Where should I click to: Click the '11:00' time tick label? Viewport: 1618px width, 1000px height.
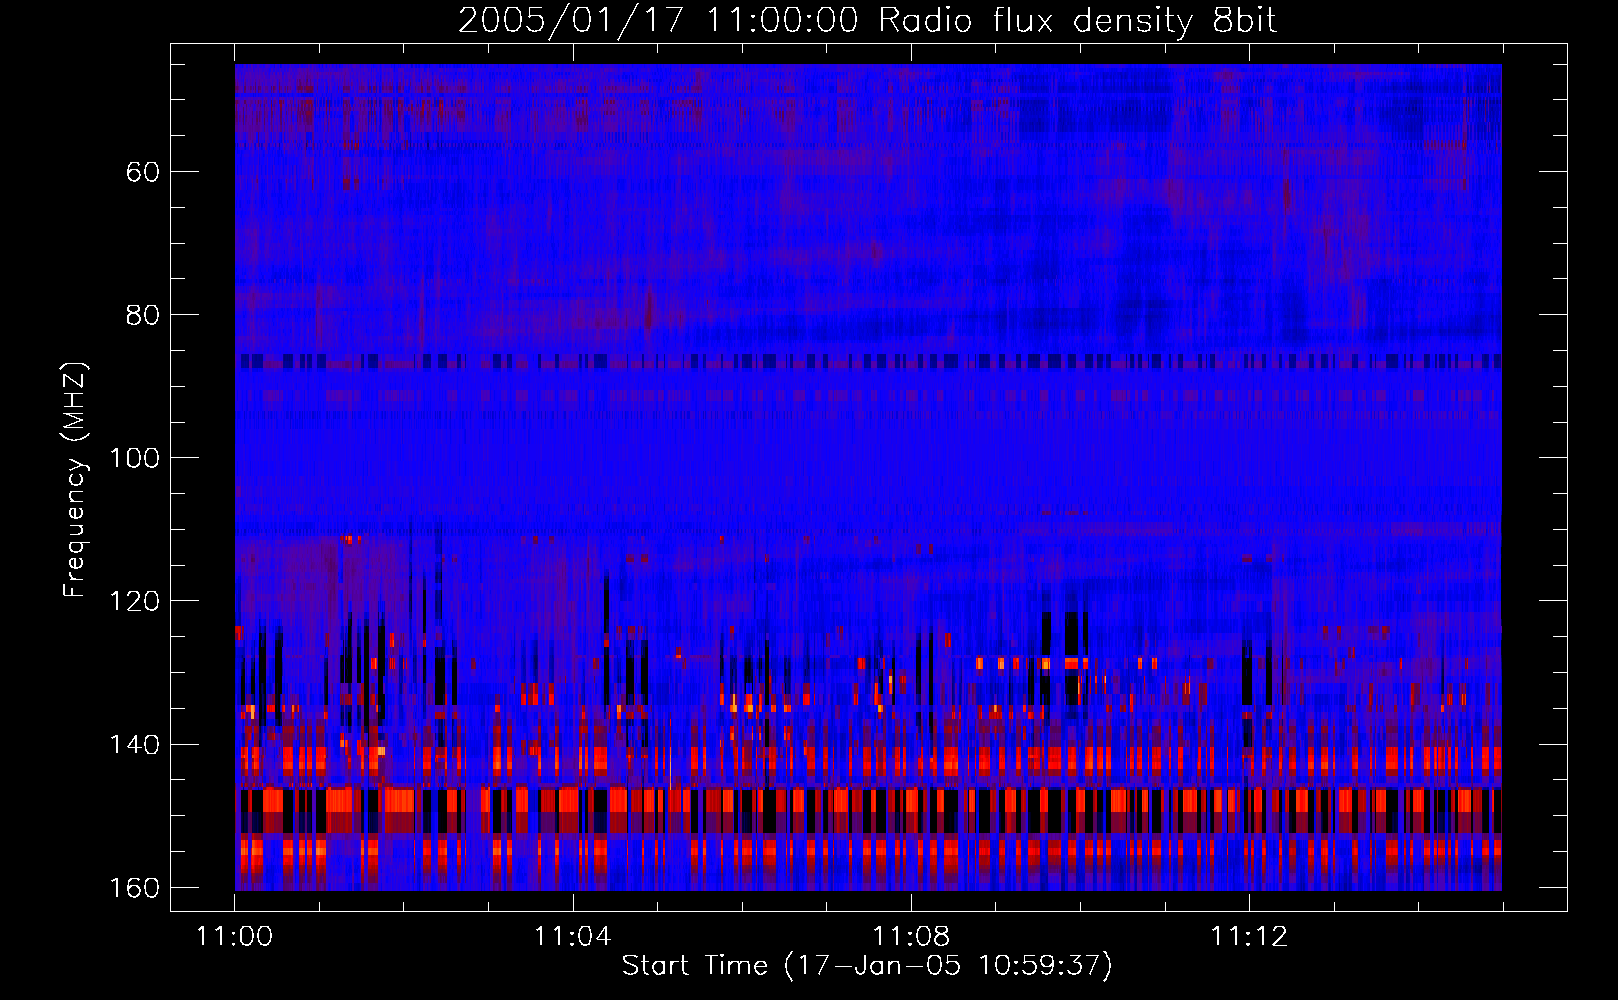pyautogui.click(x=235, y=937)
